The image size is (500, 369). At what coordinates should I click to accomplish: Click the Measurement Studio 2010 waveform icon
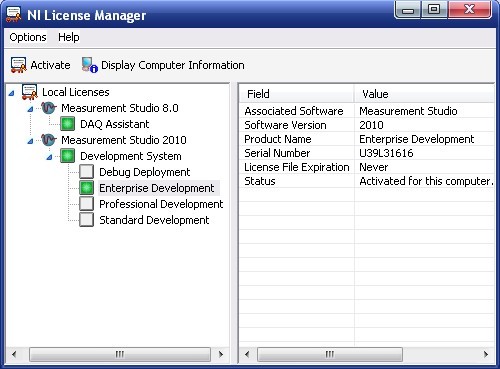[49, 140]
